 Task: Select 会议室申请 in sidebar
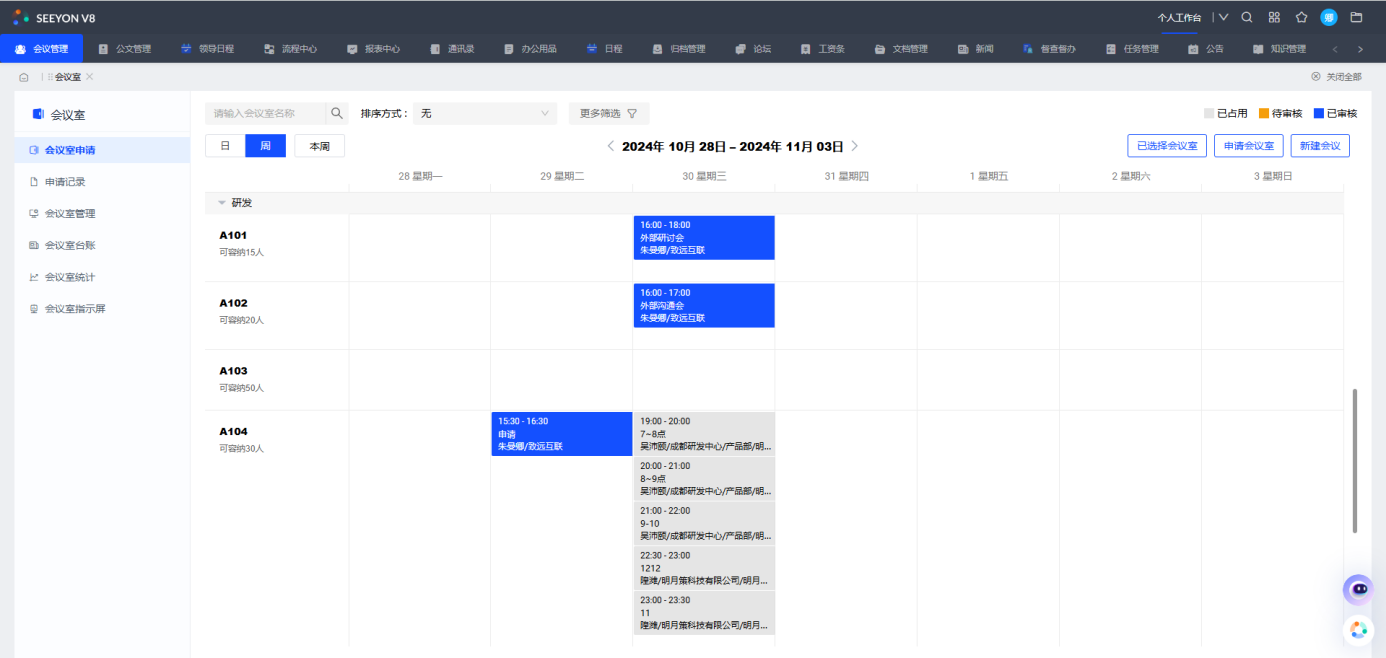pos(102,150)
